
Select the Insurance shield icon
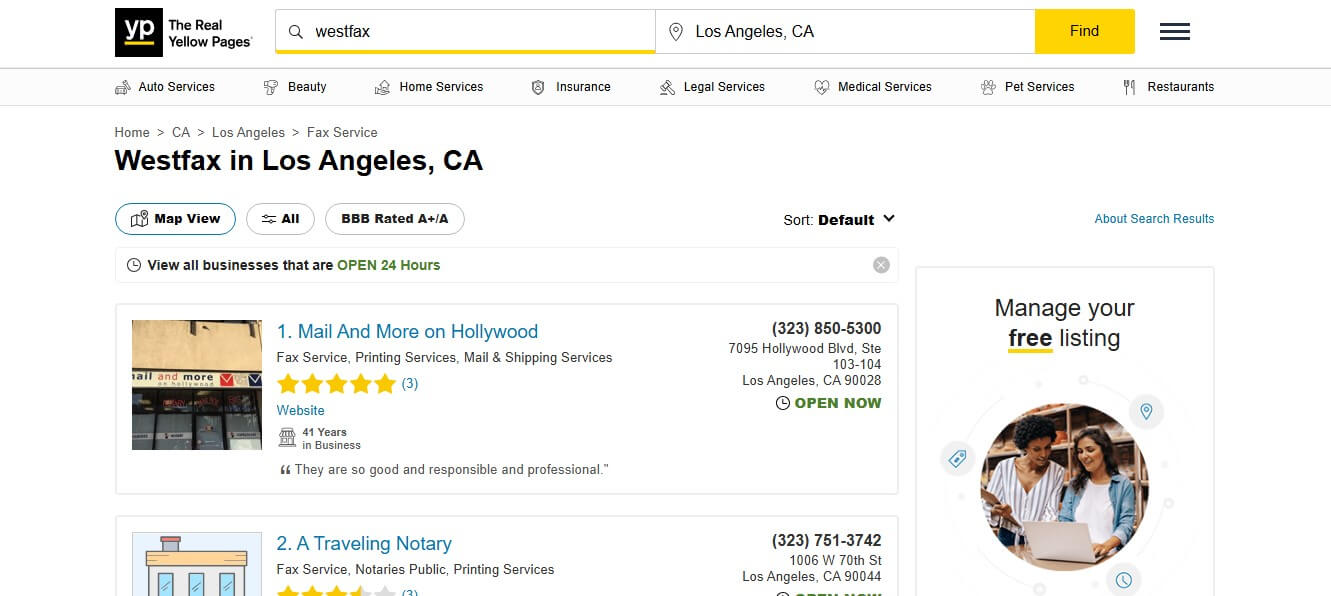[537, 87]
